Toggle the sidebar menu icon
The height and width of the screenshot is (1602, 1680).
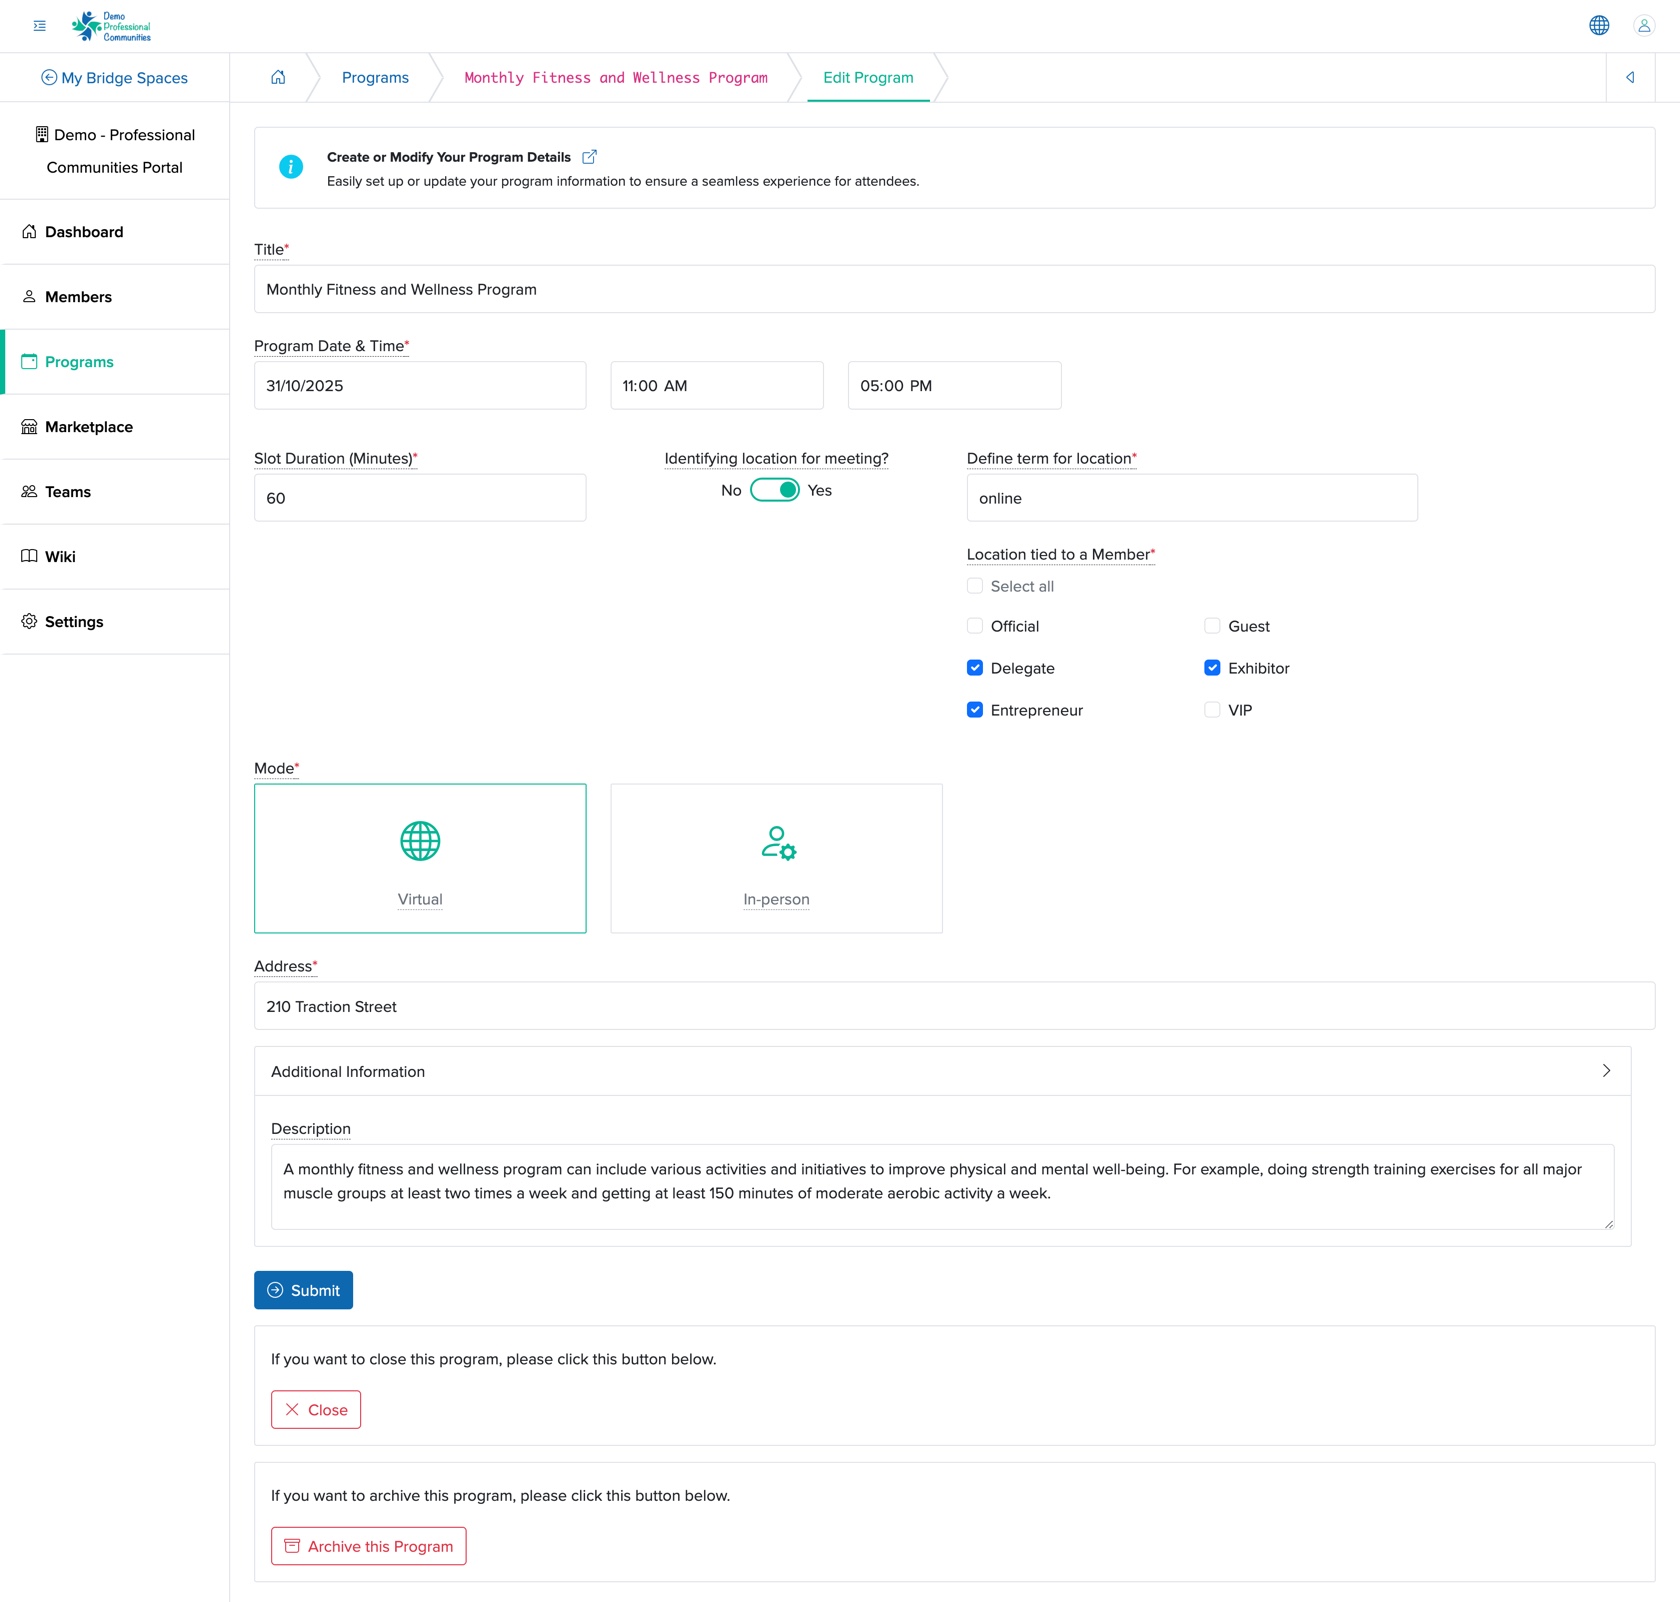(x=40, y=26)
